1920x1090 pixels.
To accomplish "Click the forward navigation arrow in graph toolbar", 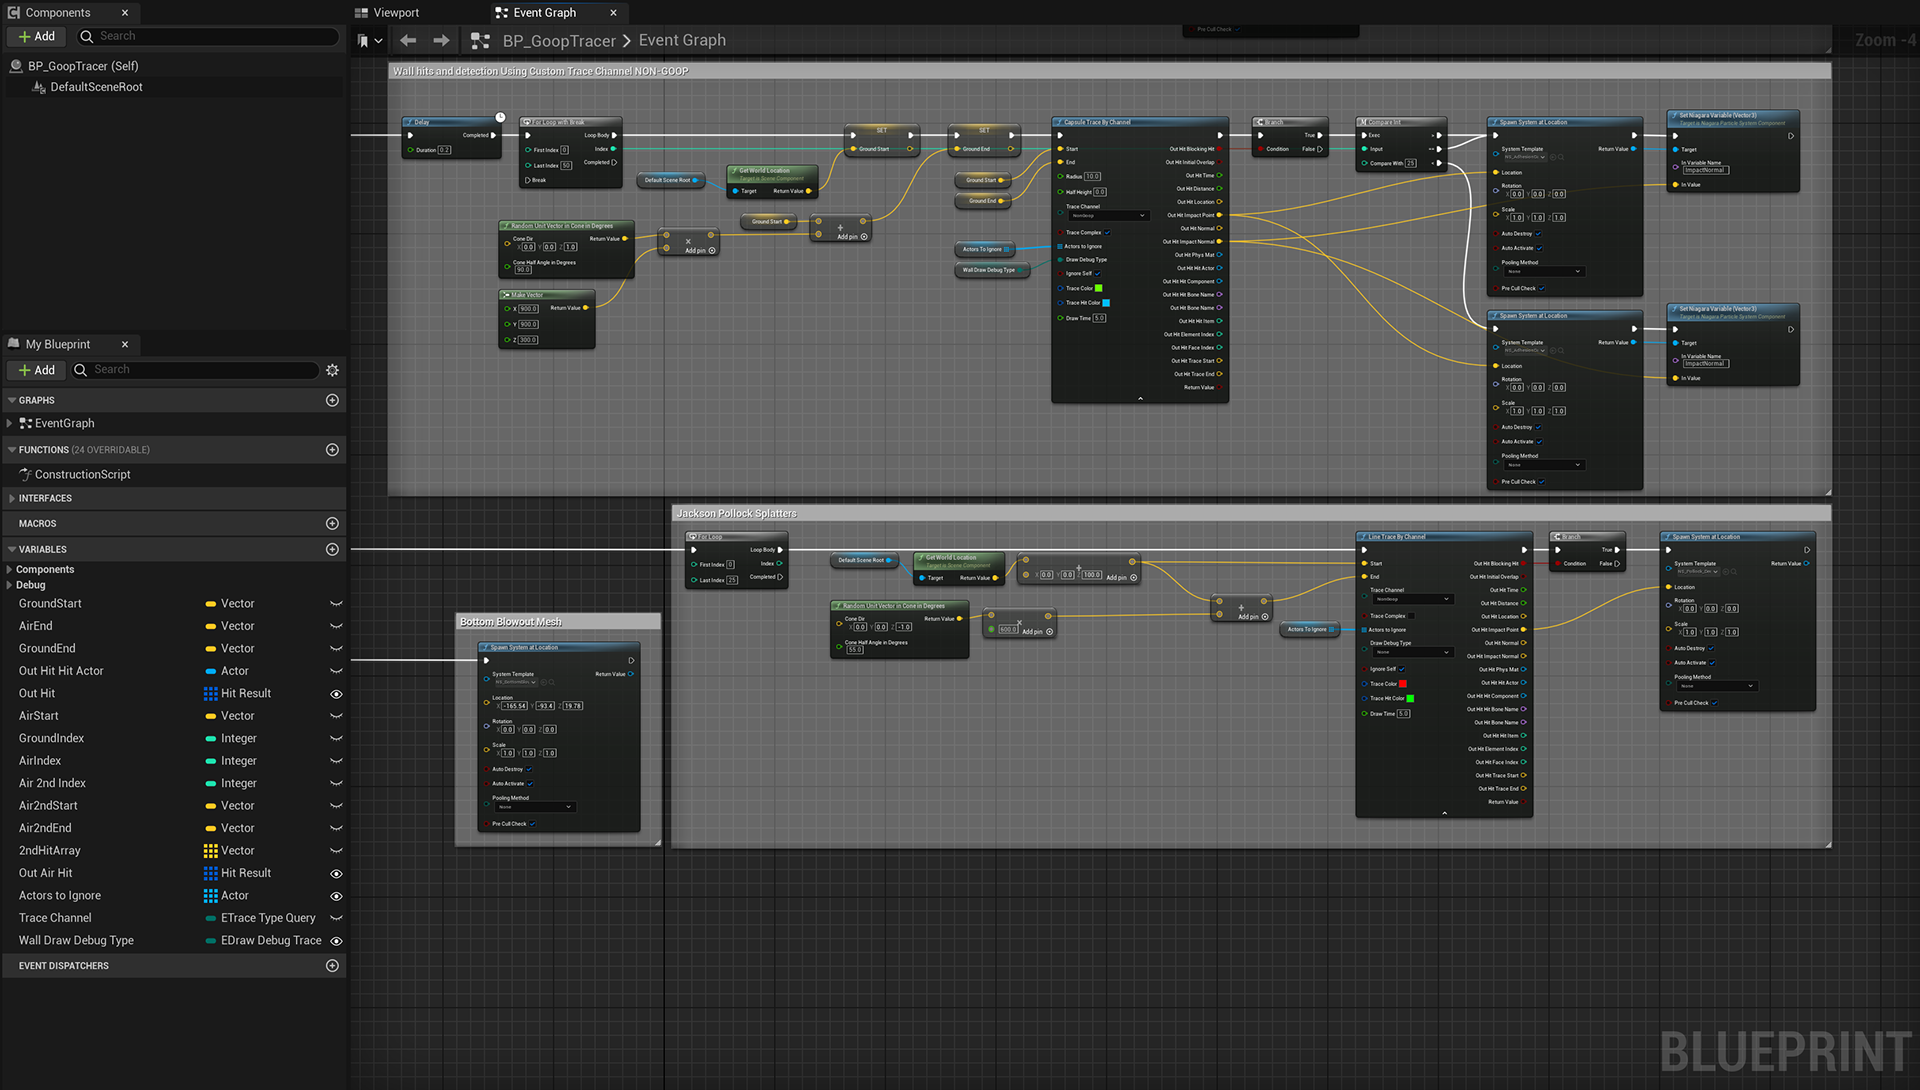I will click(441, 40).
